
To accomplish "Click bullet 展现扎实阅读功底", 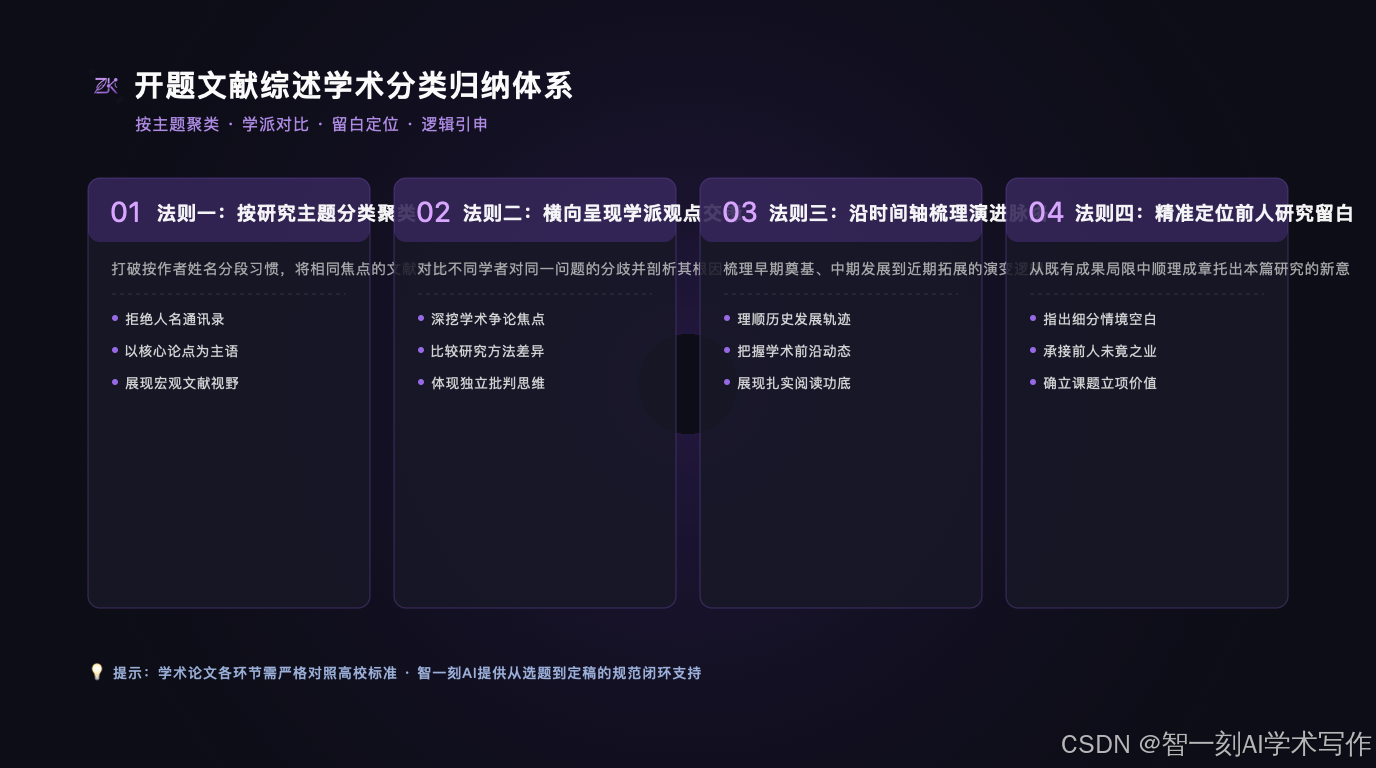I will pyautogui.click(x=794, y=383).
